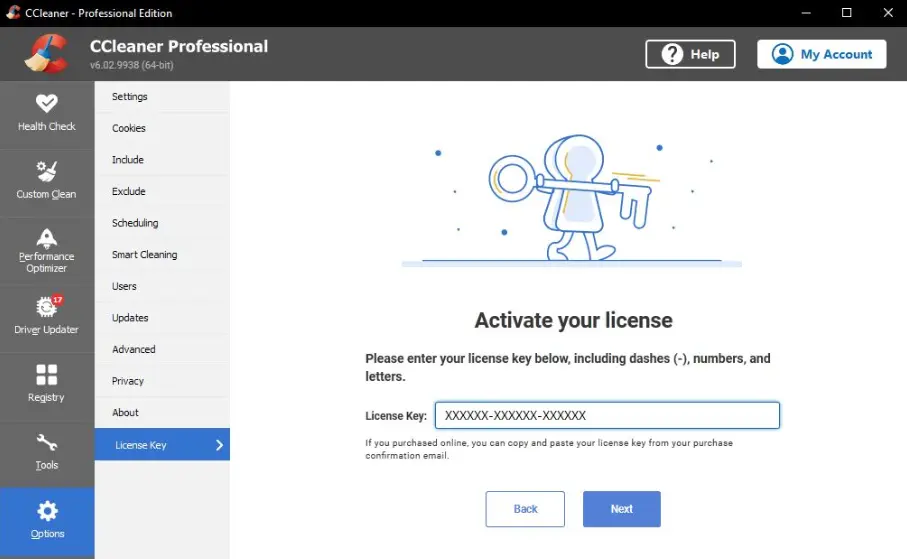Click the Help button
Screen dimensions: 907x559
690,54
